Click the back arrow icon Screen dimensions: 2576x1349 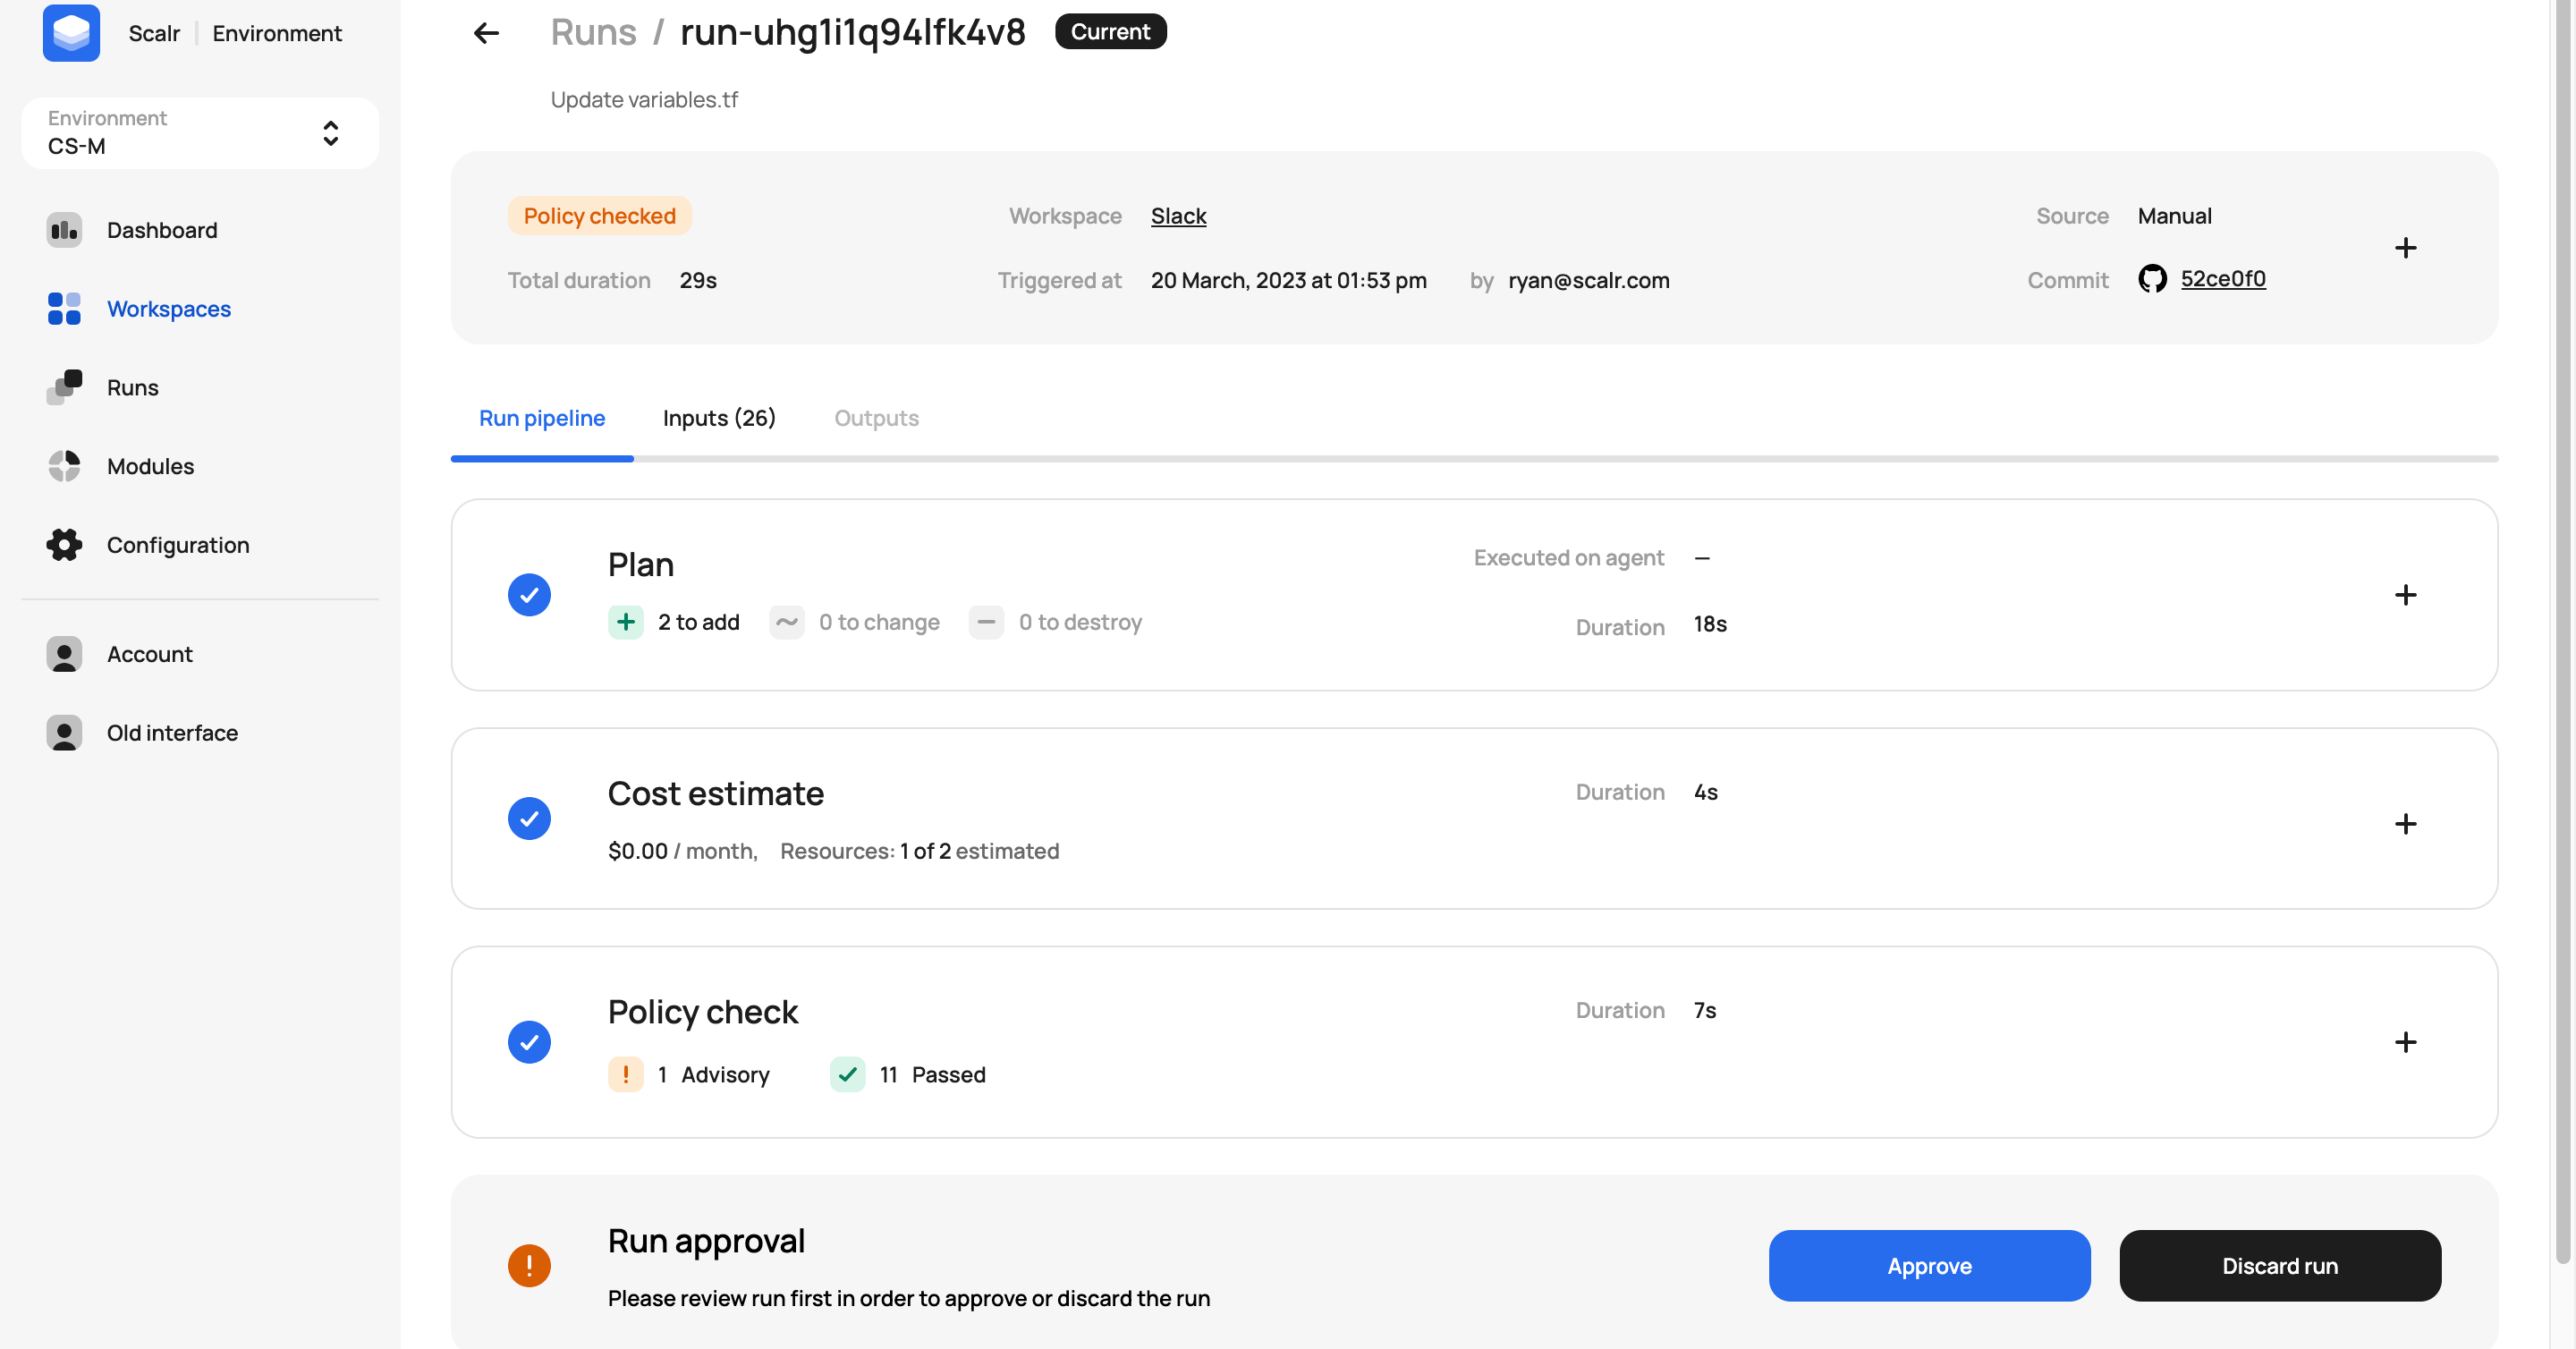486,33
